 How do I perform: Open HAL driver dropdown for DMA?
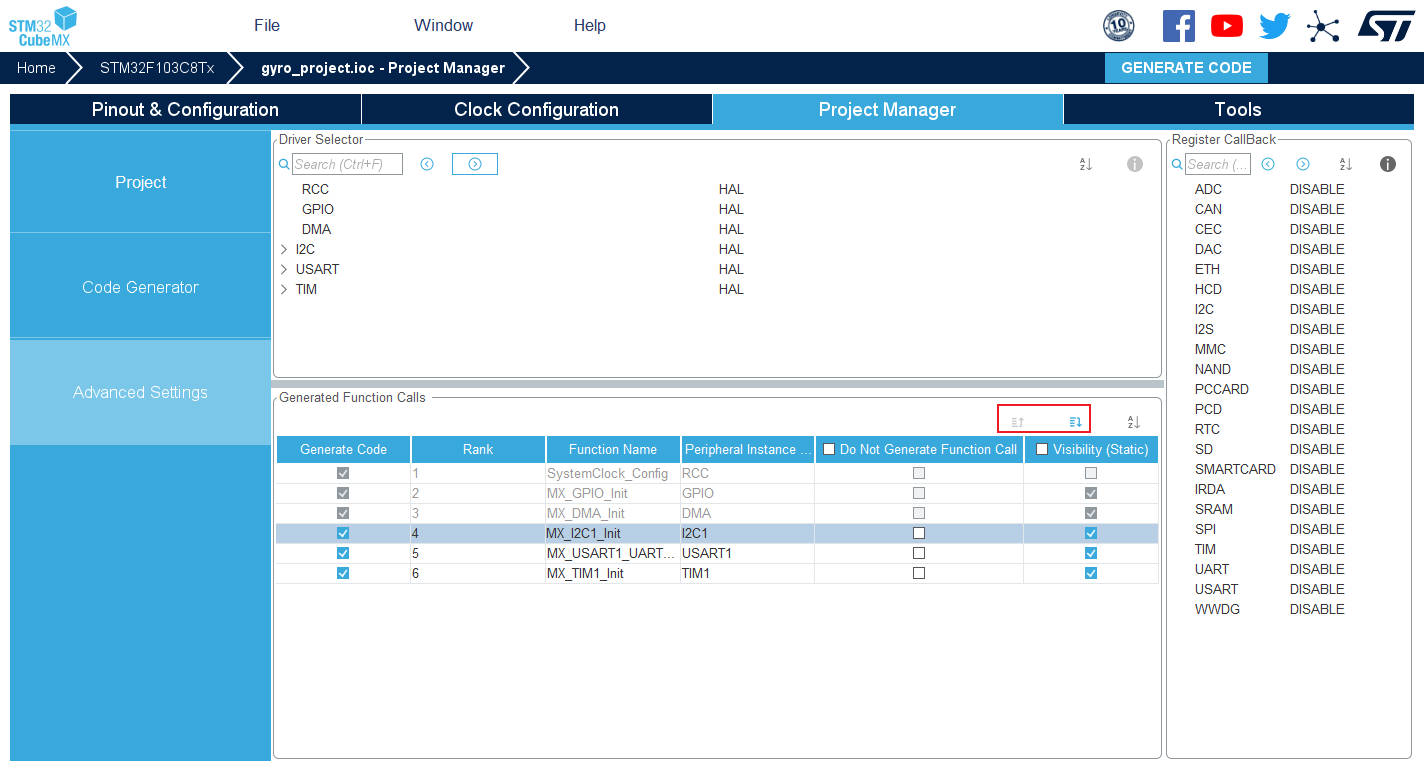[x=731, y=229]
